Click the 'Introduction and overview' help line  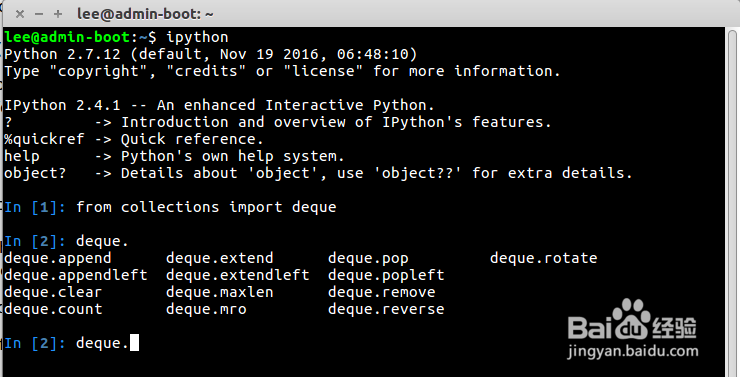(278, 122)
